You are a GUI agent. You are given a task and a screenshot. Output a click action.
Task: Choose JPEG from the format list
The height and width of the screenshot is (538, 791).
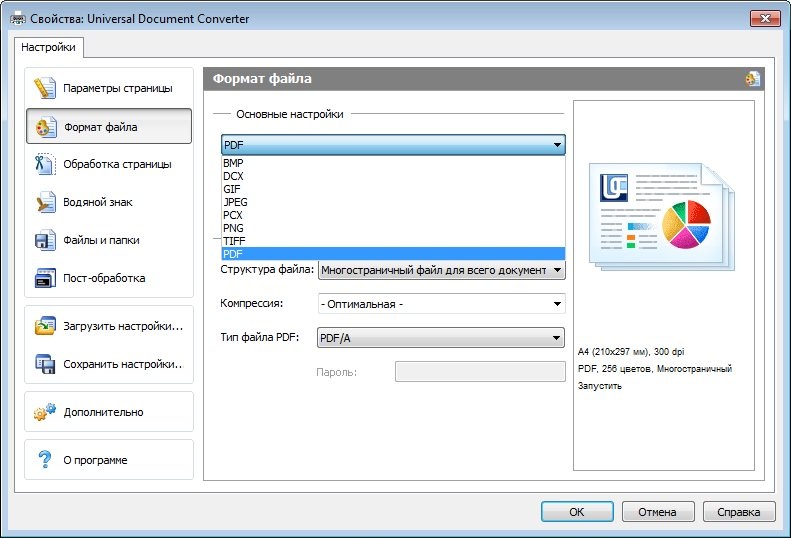pos(393,202)
